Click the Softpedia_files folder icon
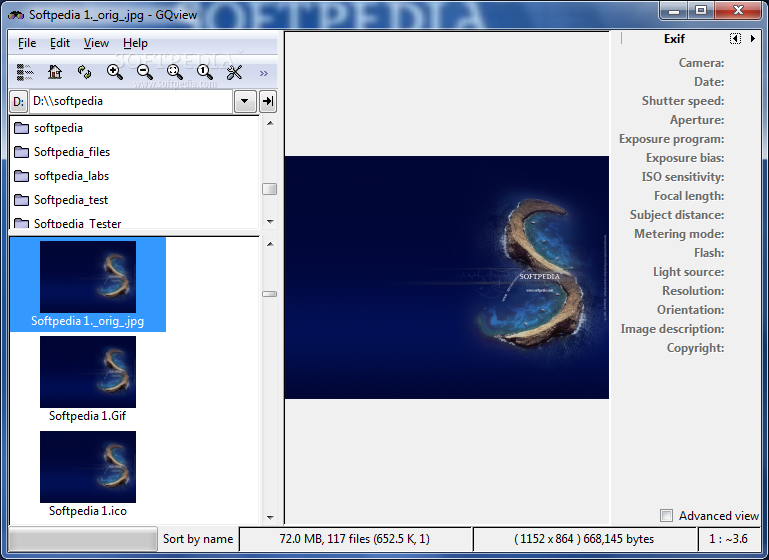The height and width of the screenshot is (560, 769). (x=22, y=152)
